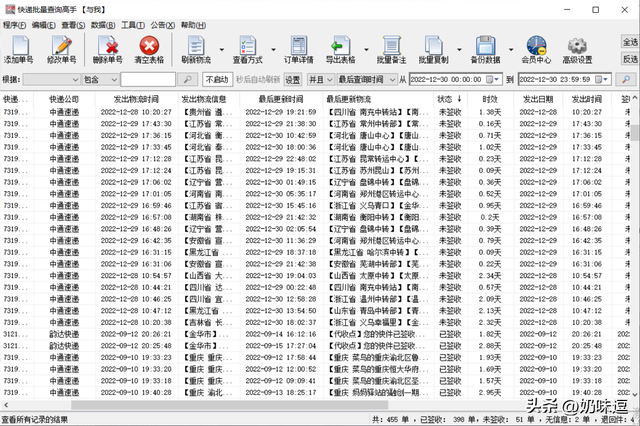Open the 程序(F) menu
Screen dimensions: 640x426
tap(14, 25)
